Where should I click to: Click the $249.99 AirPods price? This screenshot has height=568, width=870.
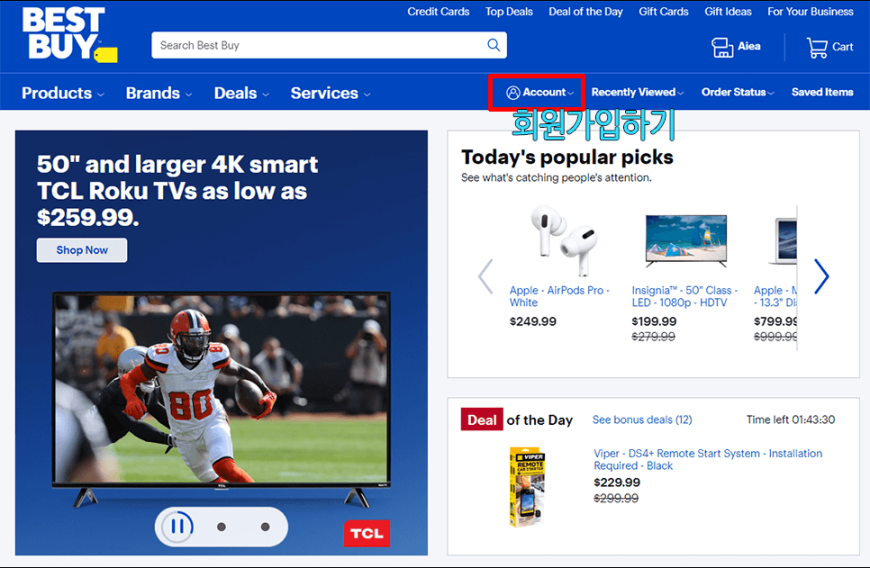[x=533, y=322]
